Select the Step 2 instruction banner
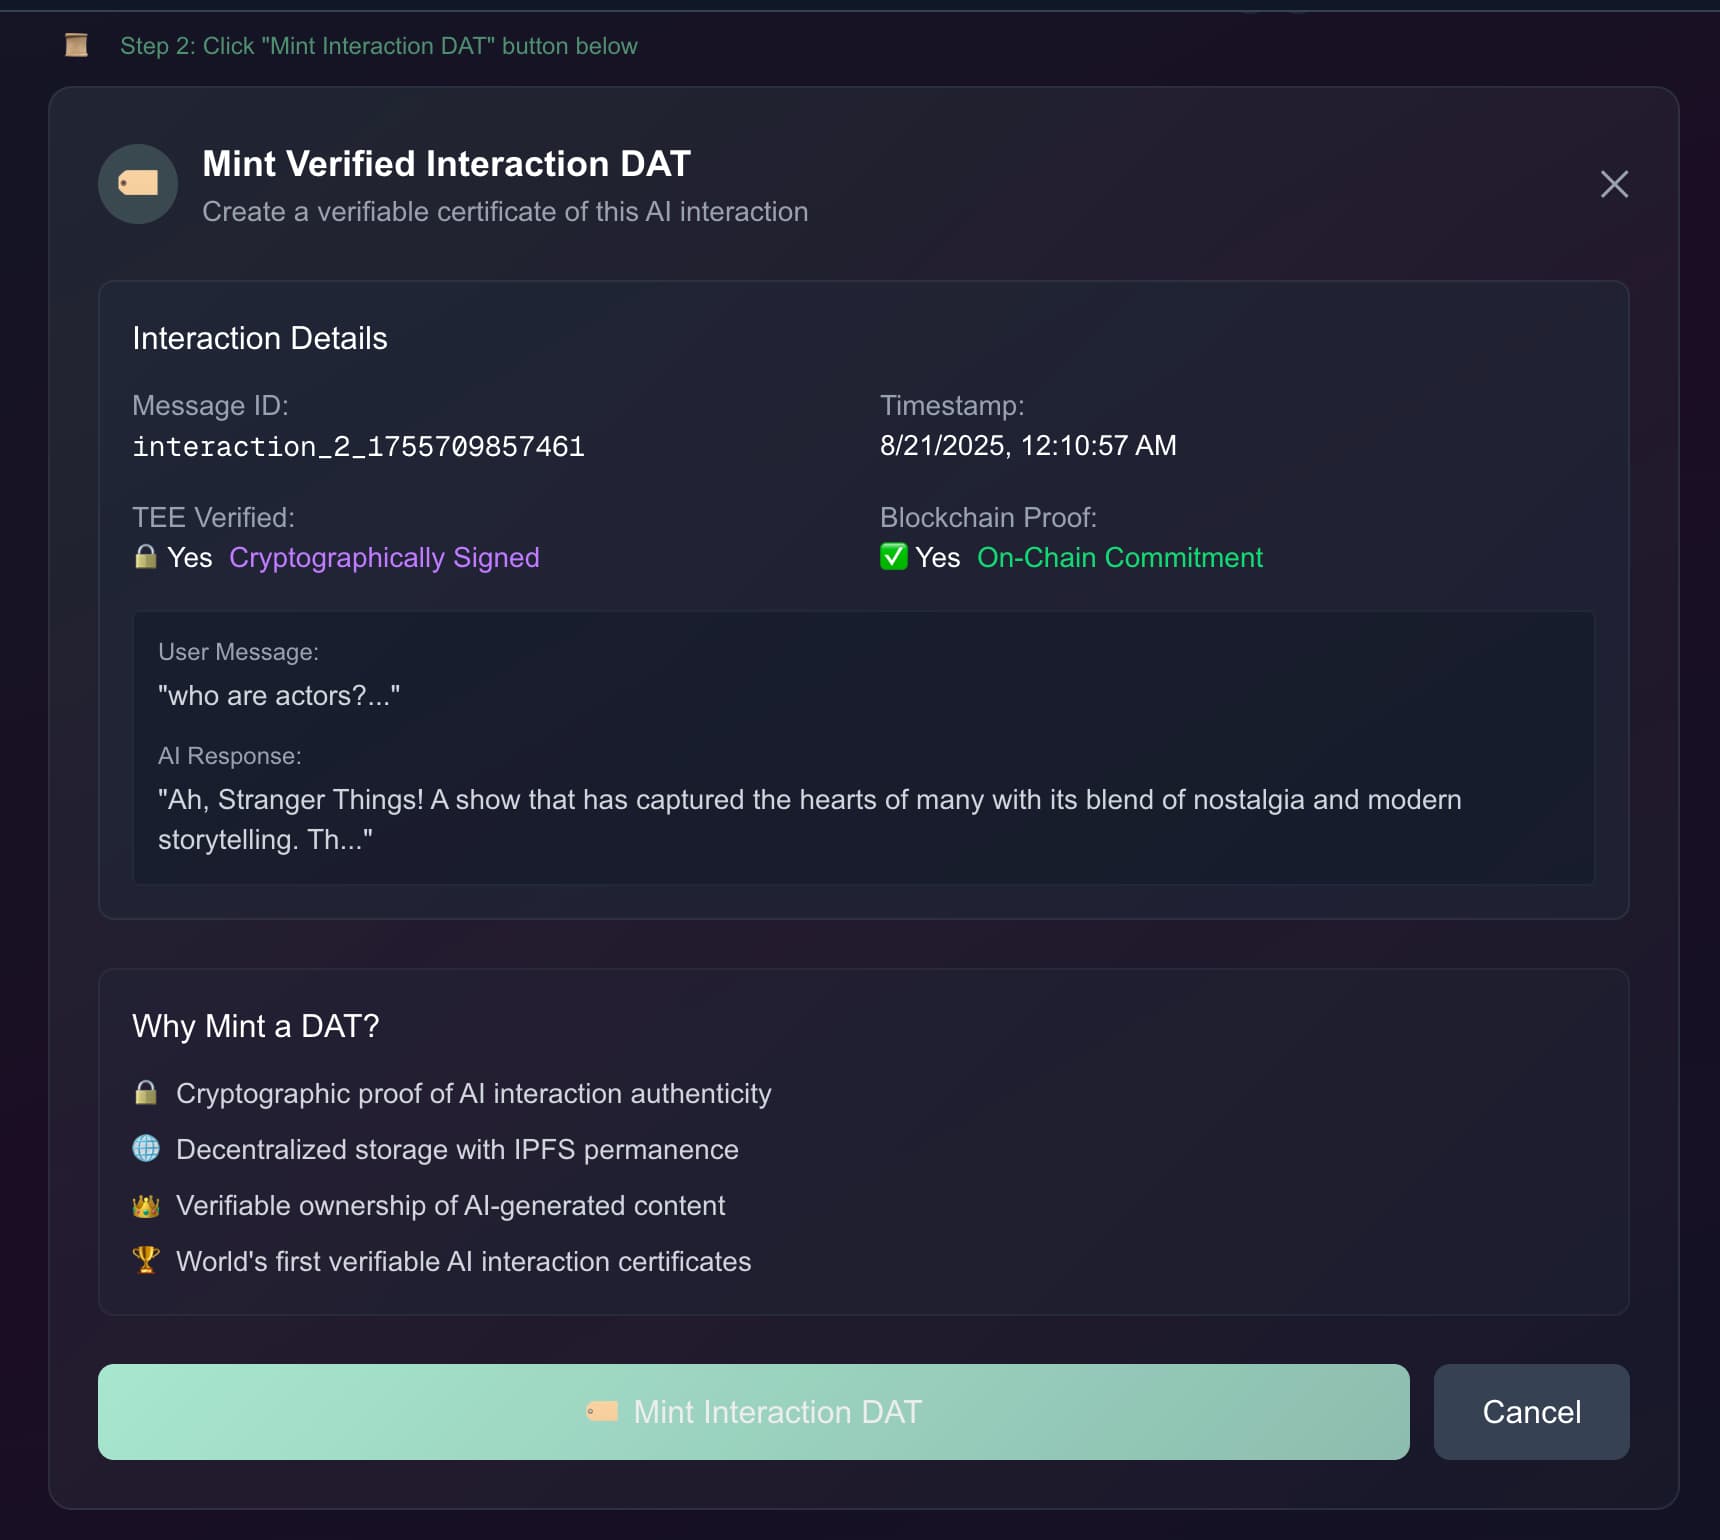1720x1540 pixels. point(379,45)
